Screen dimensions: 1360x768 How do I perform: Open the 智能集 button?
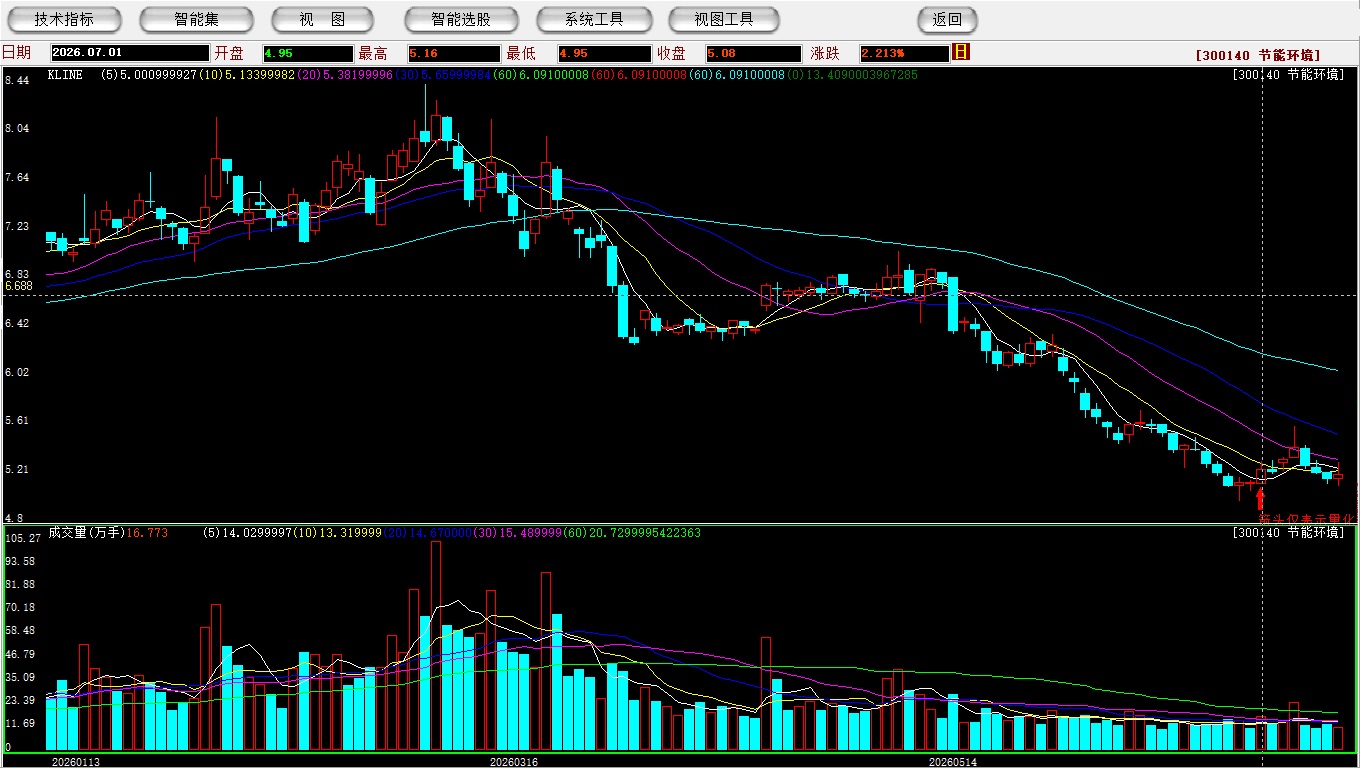click(197, 19)
